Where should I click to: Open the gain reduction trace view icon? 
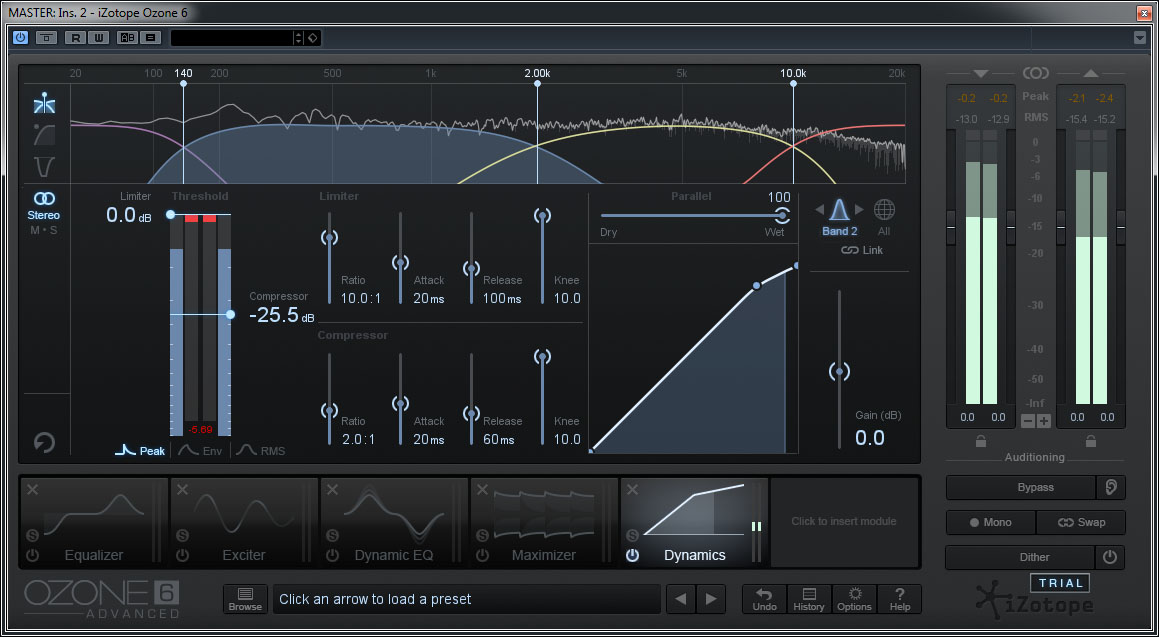point(44,134)
